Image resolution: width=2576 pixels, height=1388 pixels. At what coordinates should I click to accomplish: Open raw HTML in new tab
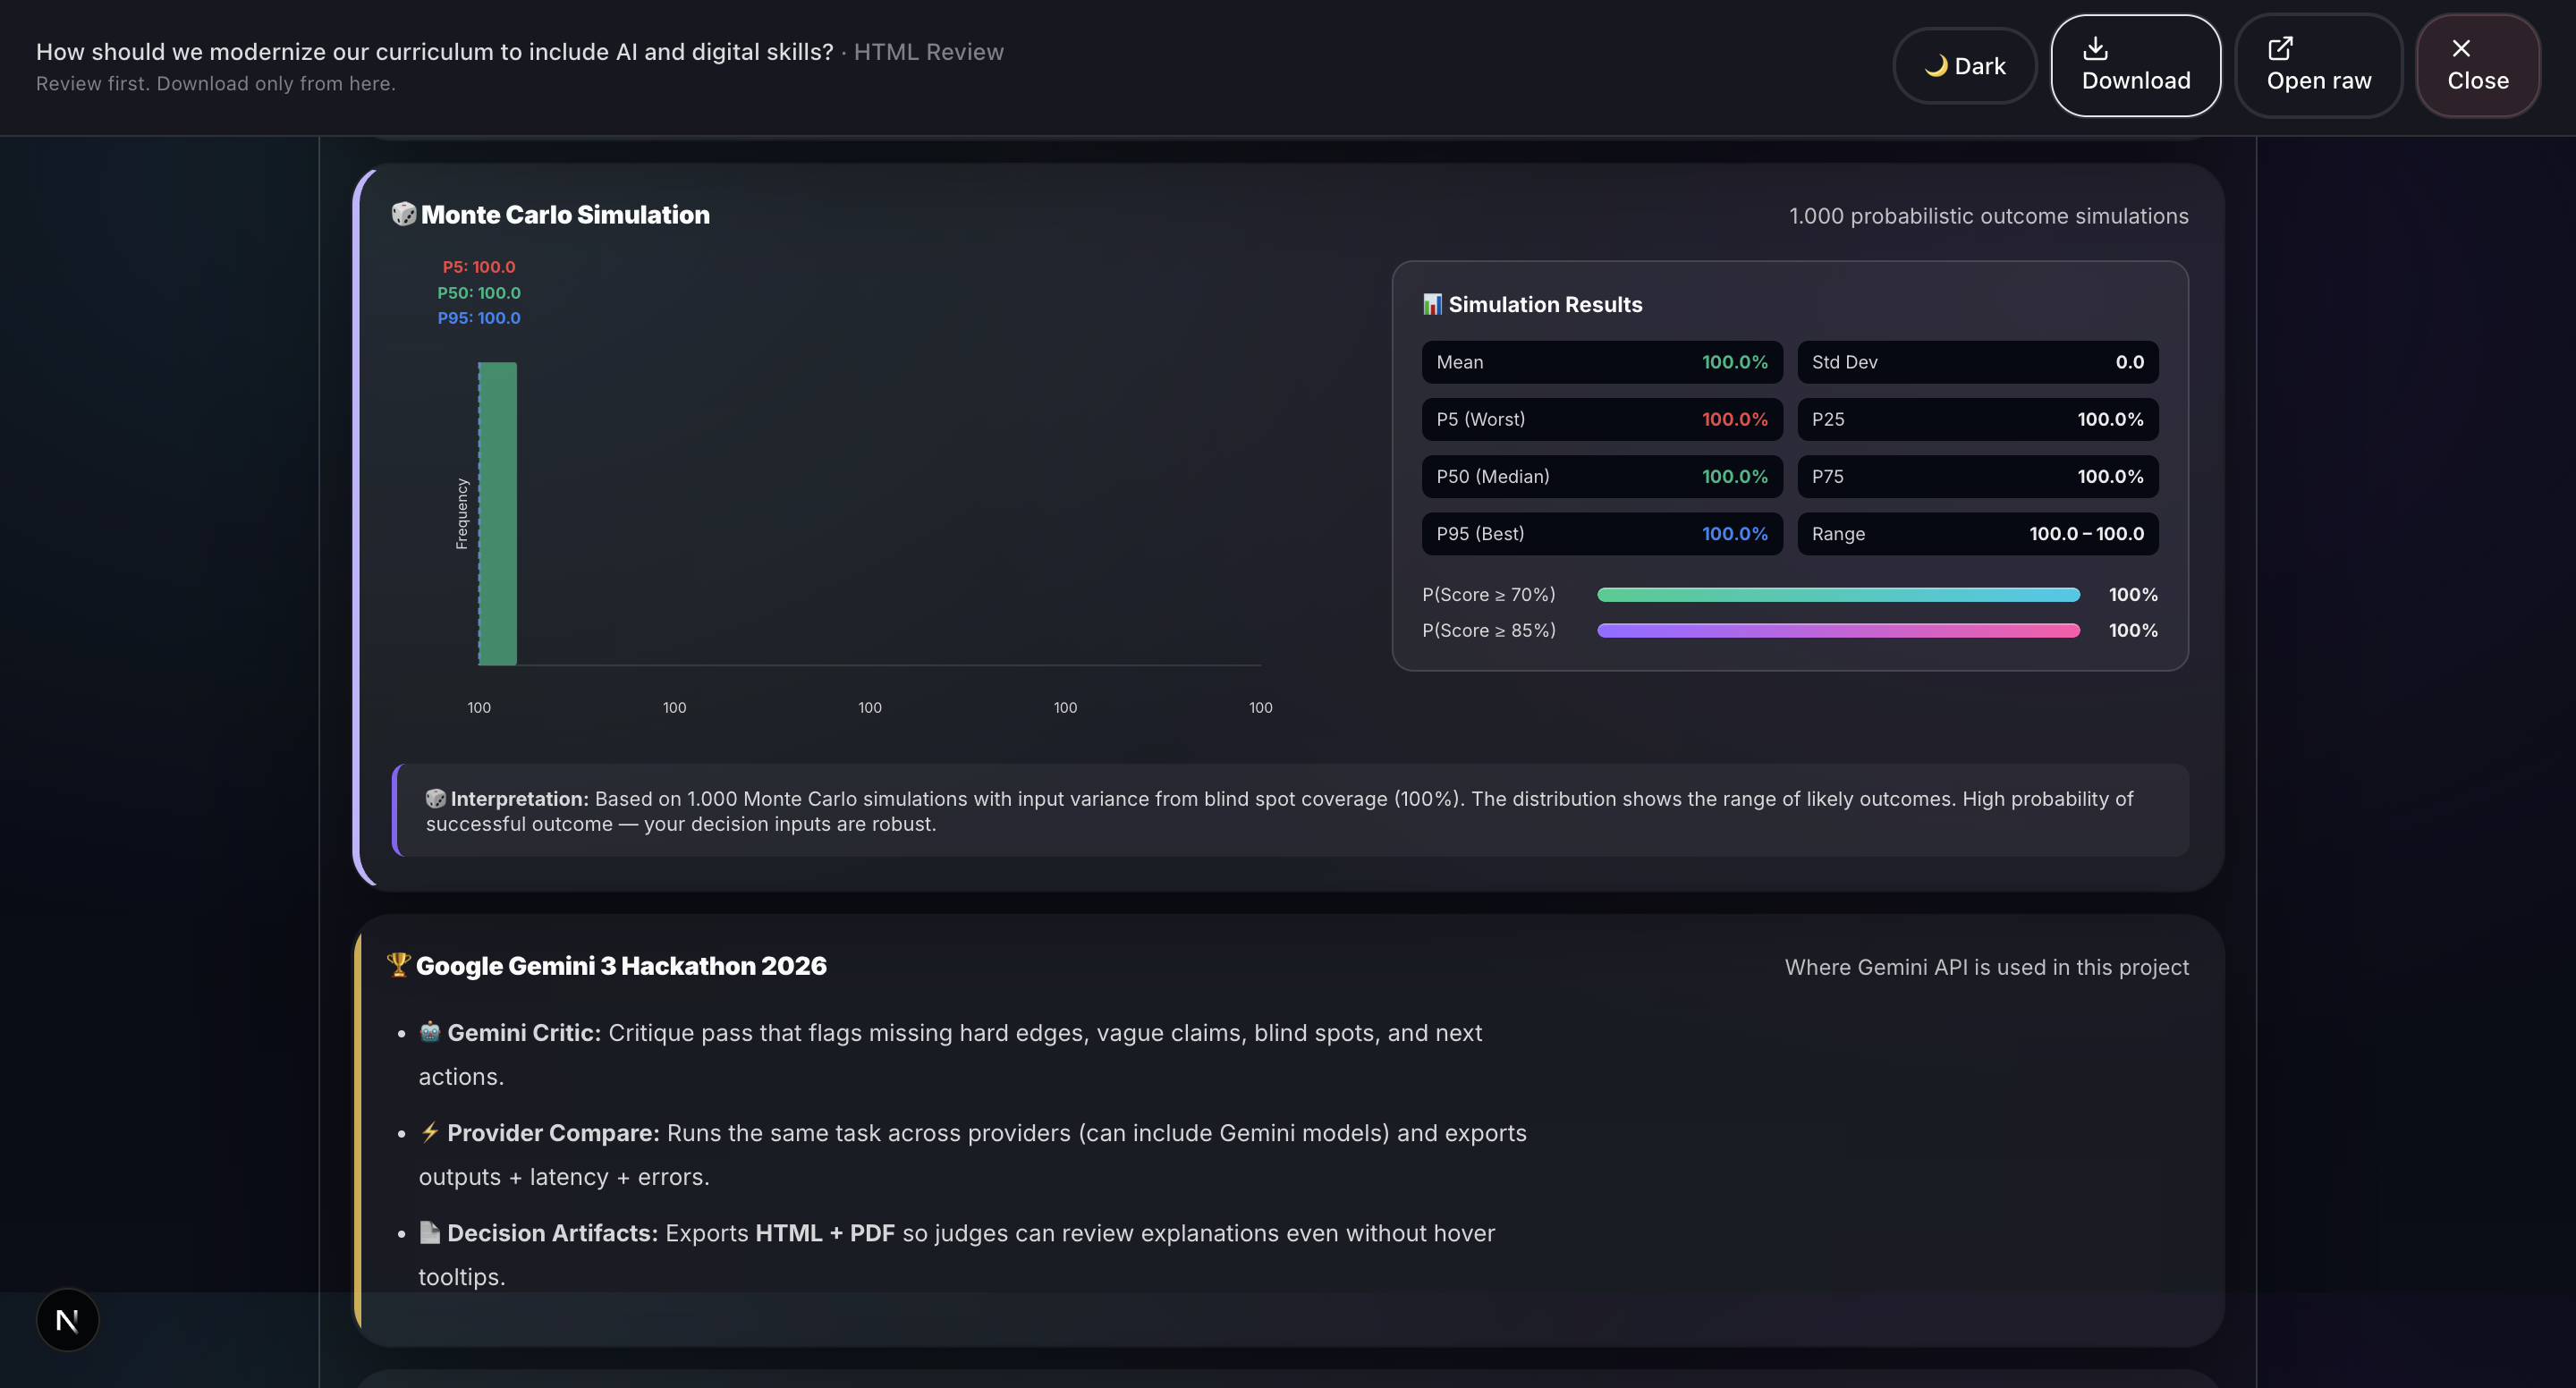[x=2318, y=66]
